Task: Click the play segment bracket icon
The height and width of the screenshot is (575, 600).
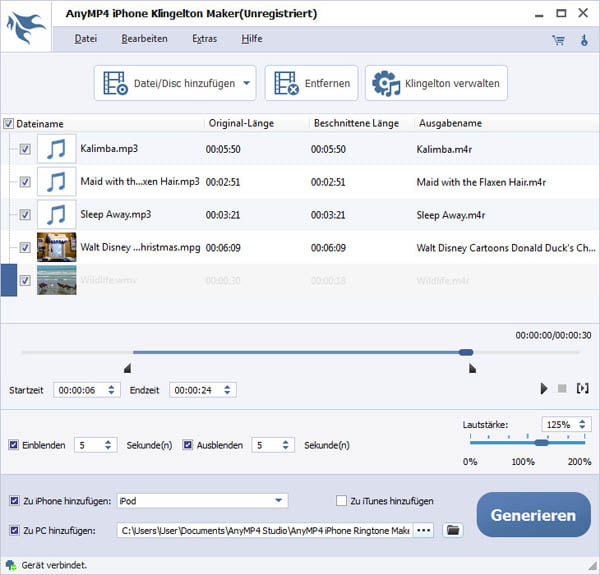Action: [582, 389]
